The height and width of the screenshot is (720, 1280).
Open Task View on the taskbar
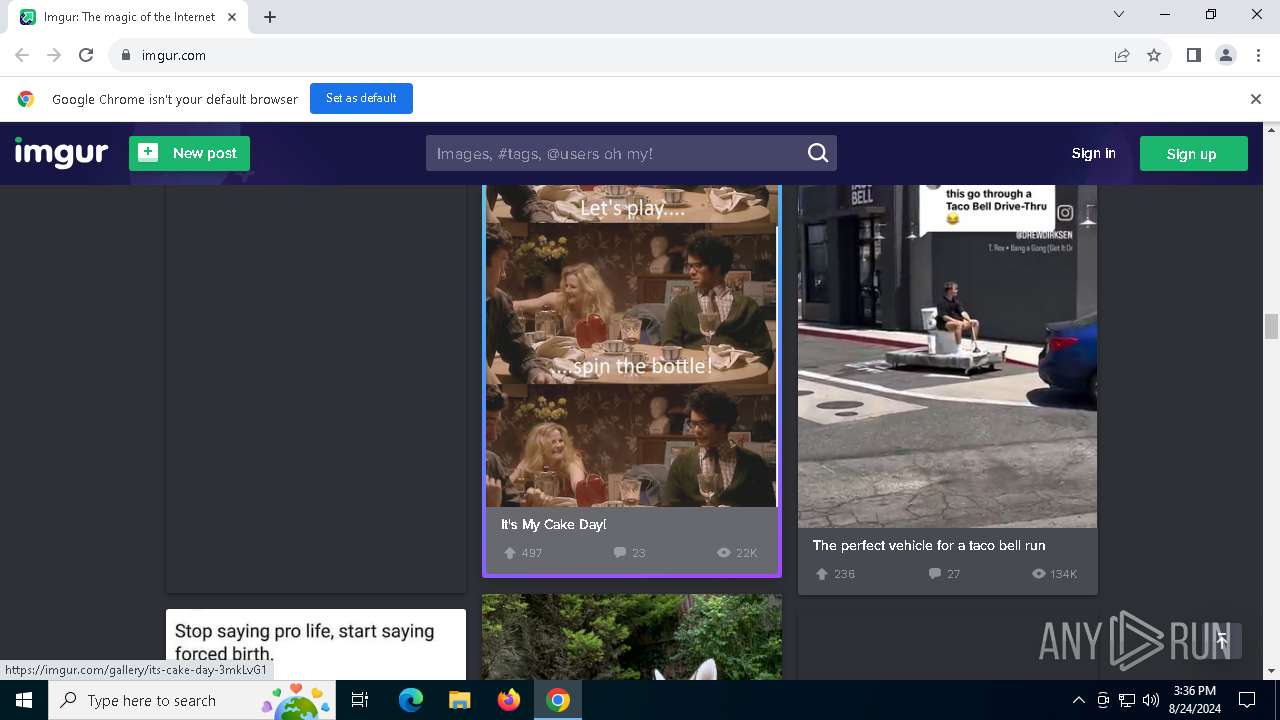pos(360,700)
